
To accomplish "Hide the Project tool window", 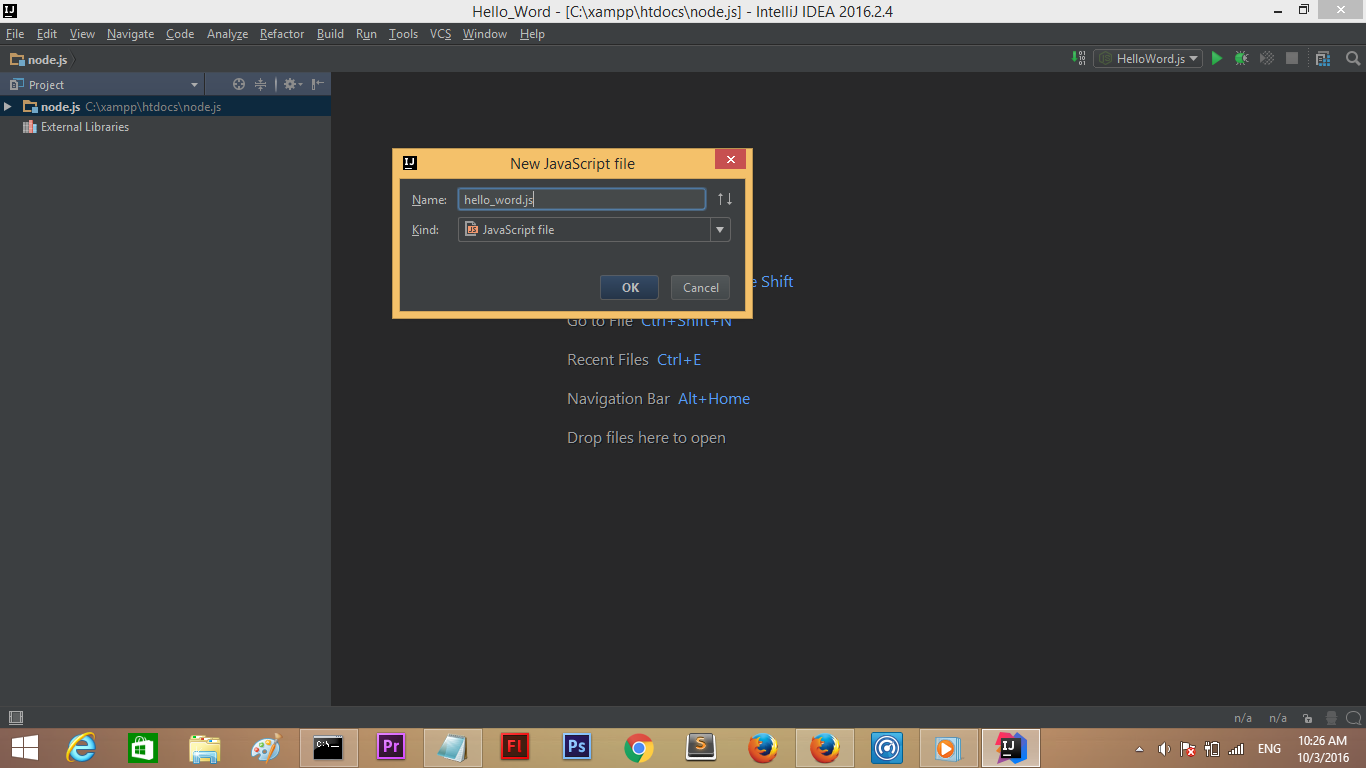I will 316,84.
